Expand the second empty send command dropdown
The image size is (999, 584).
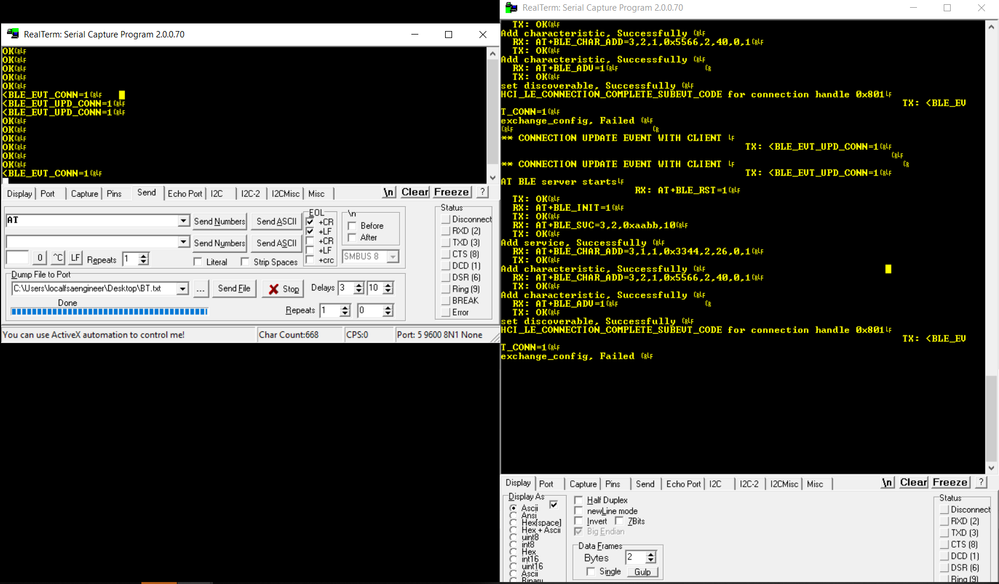[x=183, y=242]
